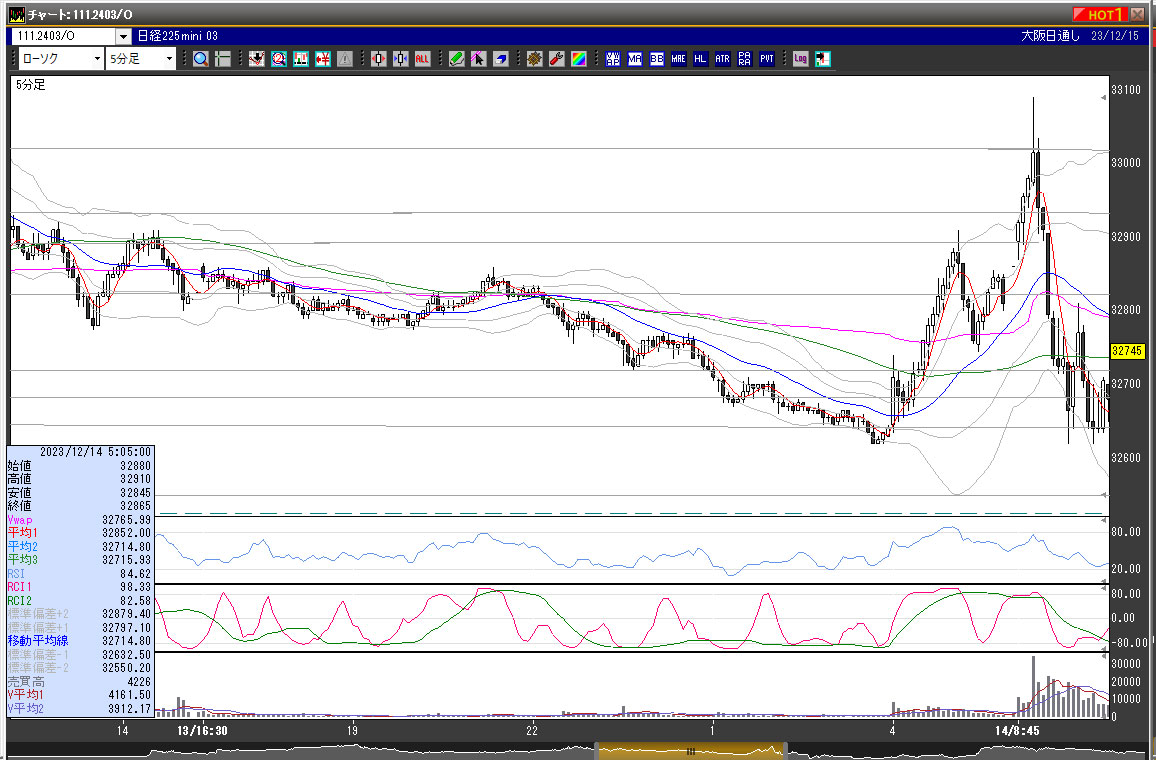Click the 平均1 value row
The width and height of the screenshot is (1156, 760).
pyautogui.click(x=80, y=533)
